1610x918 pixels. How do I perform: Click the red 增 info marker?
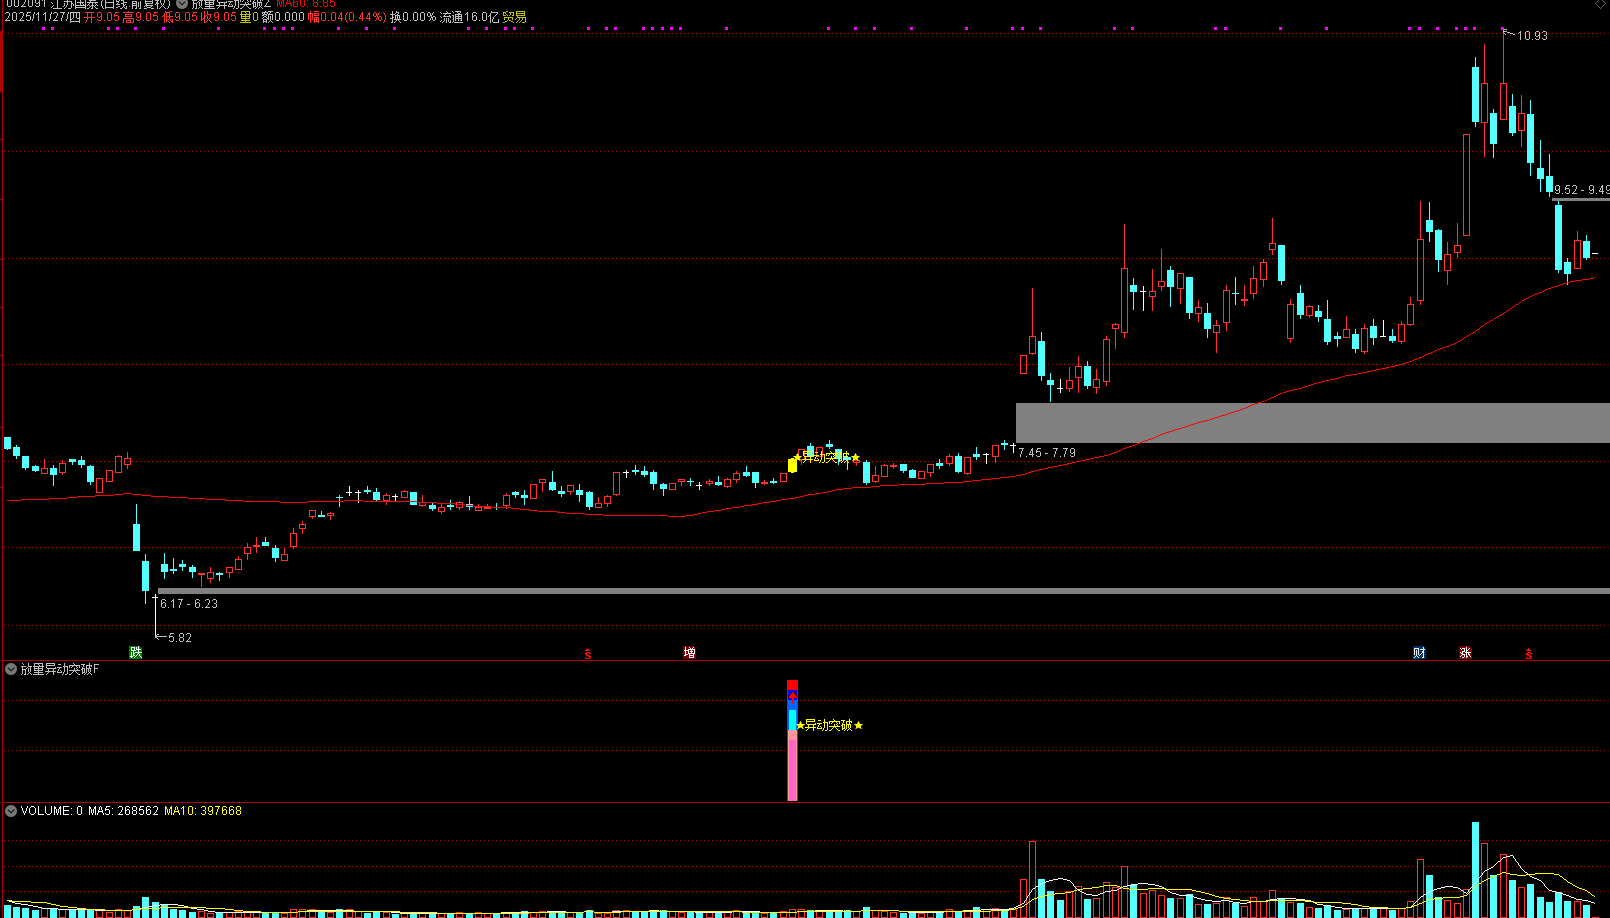(689, 653)
